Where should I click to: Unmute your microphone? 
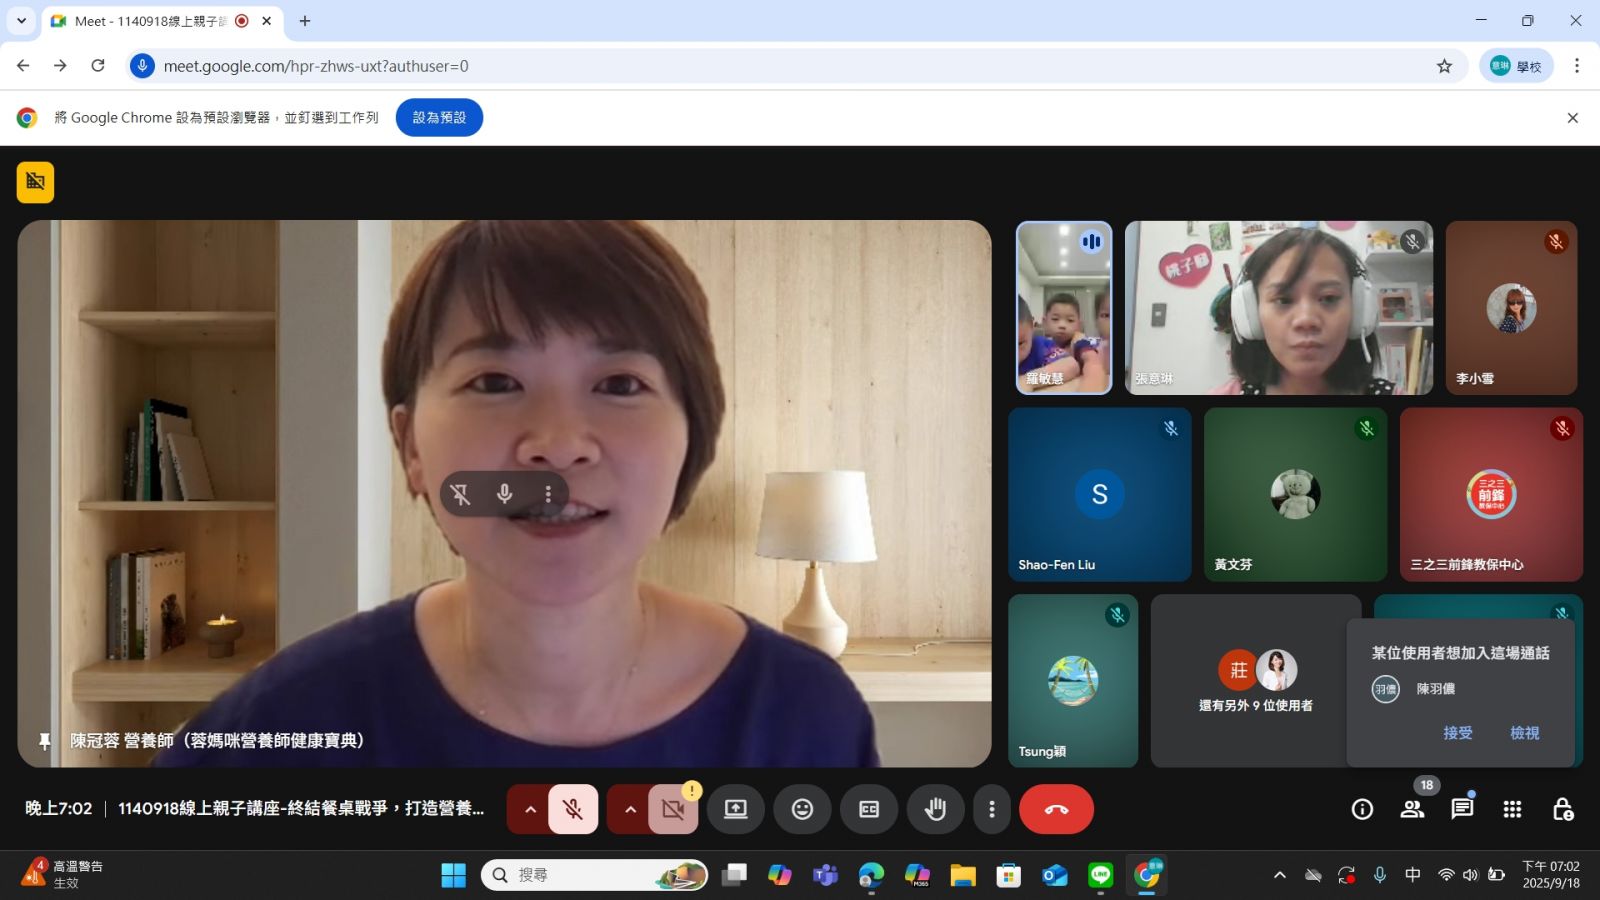click(573, 809)
